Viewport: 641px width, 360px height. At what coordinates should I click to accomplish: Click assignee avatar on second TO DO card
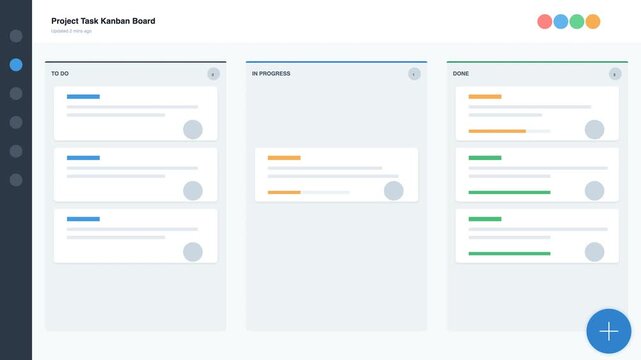[x=193, y=191]
